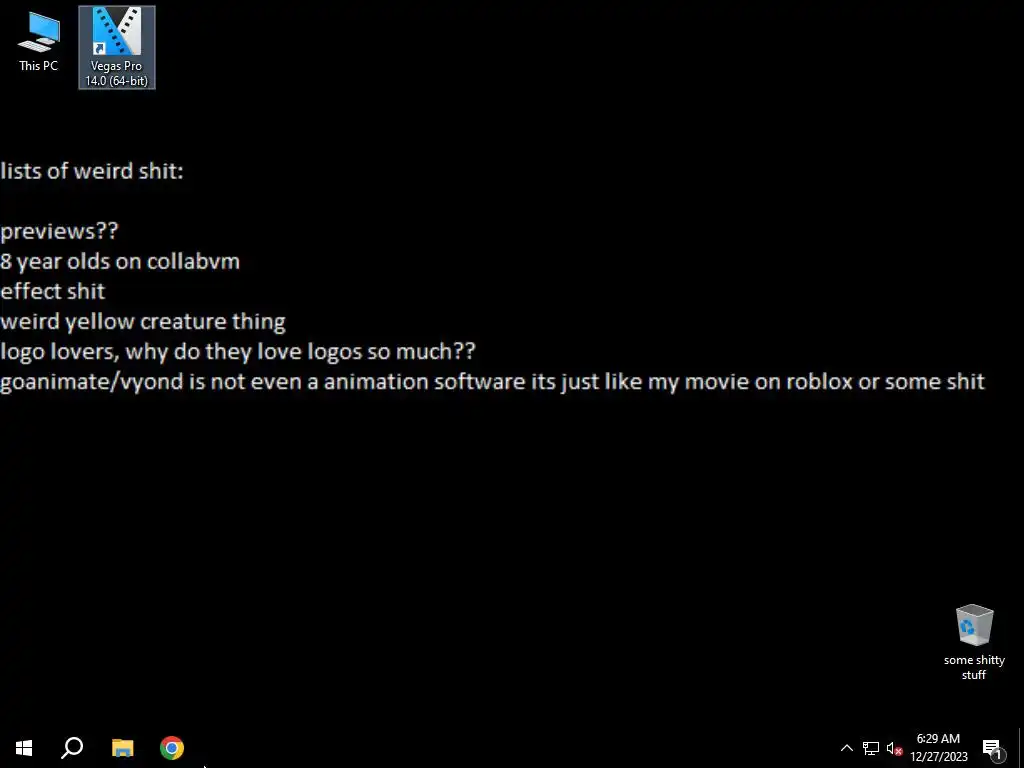
Task: Open the clock showing 6:29 AM
Action: [938, 748]
